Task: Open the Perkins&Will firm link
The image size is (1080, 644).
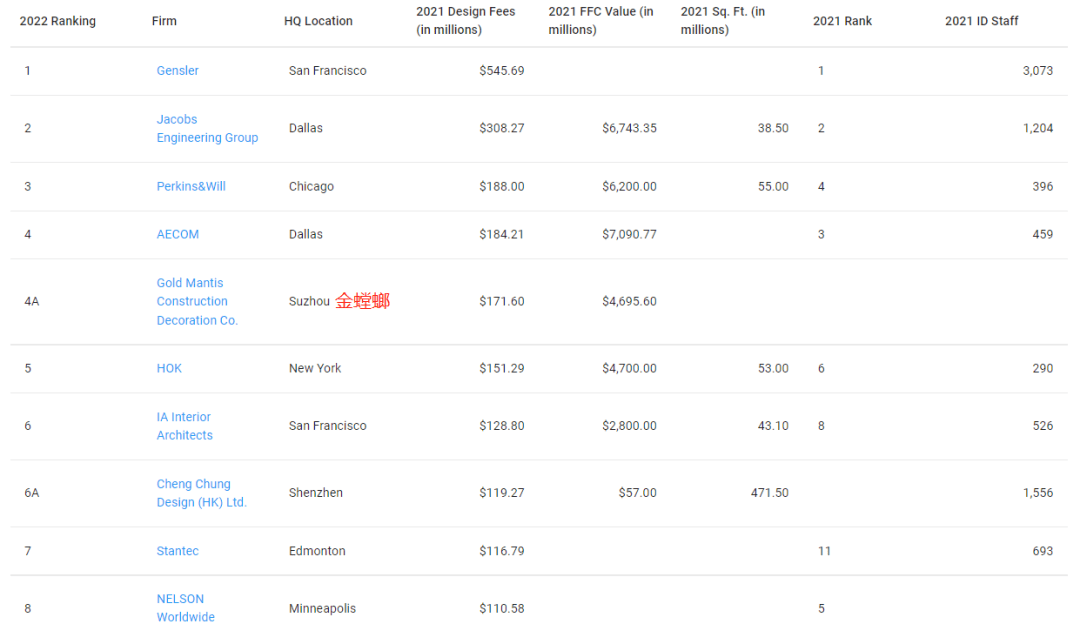Action: pos(191,187)
